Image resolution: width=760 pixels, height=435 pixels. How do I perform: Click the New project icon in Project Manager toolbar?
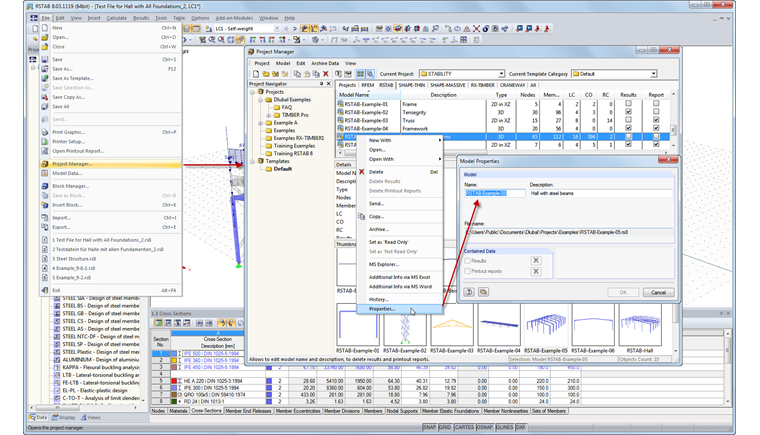tap(255, 74)
